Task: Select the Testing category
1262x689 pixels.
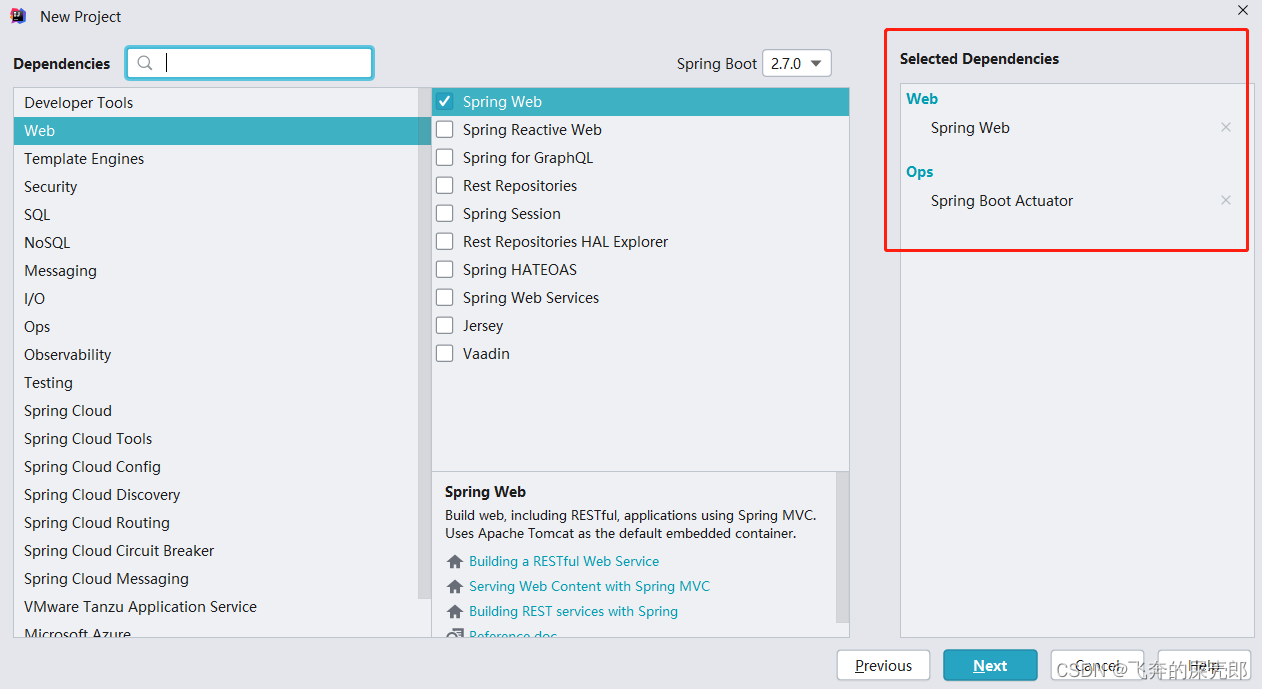Action: coord(216,383)
